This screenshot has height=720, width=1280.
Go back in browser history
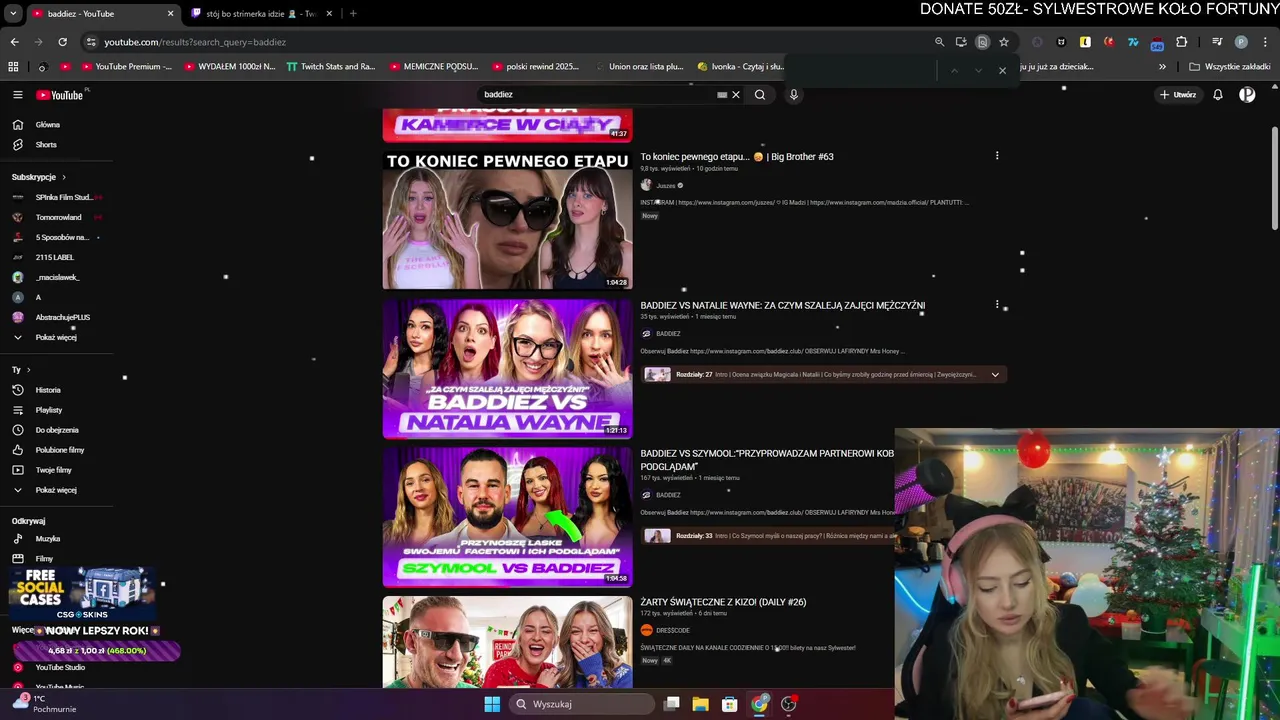tap(14, 42)
